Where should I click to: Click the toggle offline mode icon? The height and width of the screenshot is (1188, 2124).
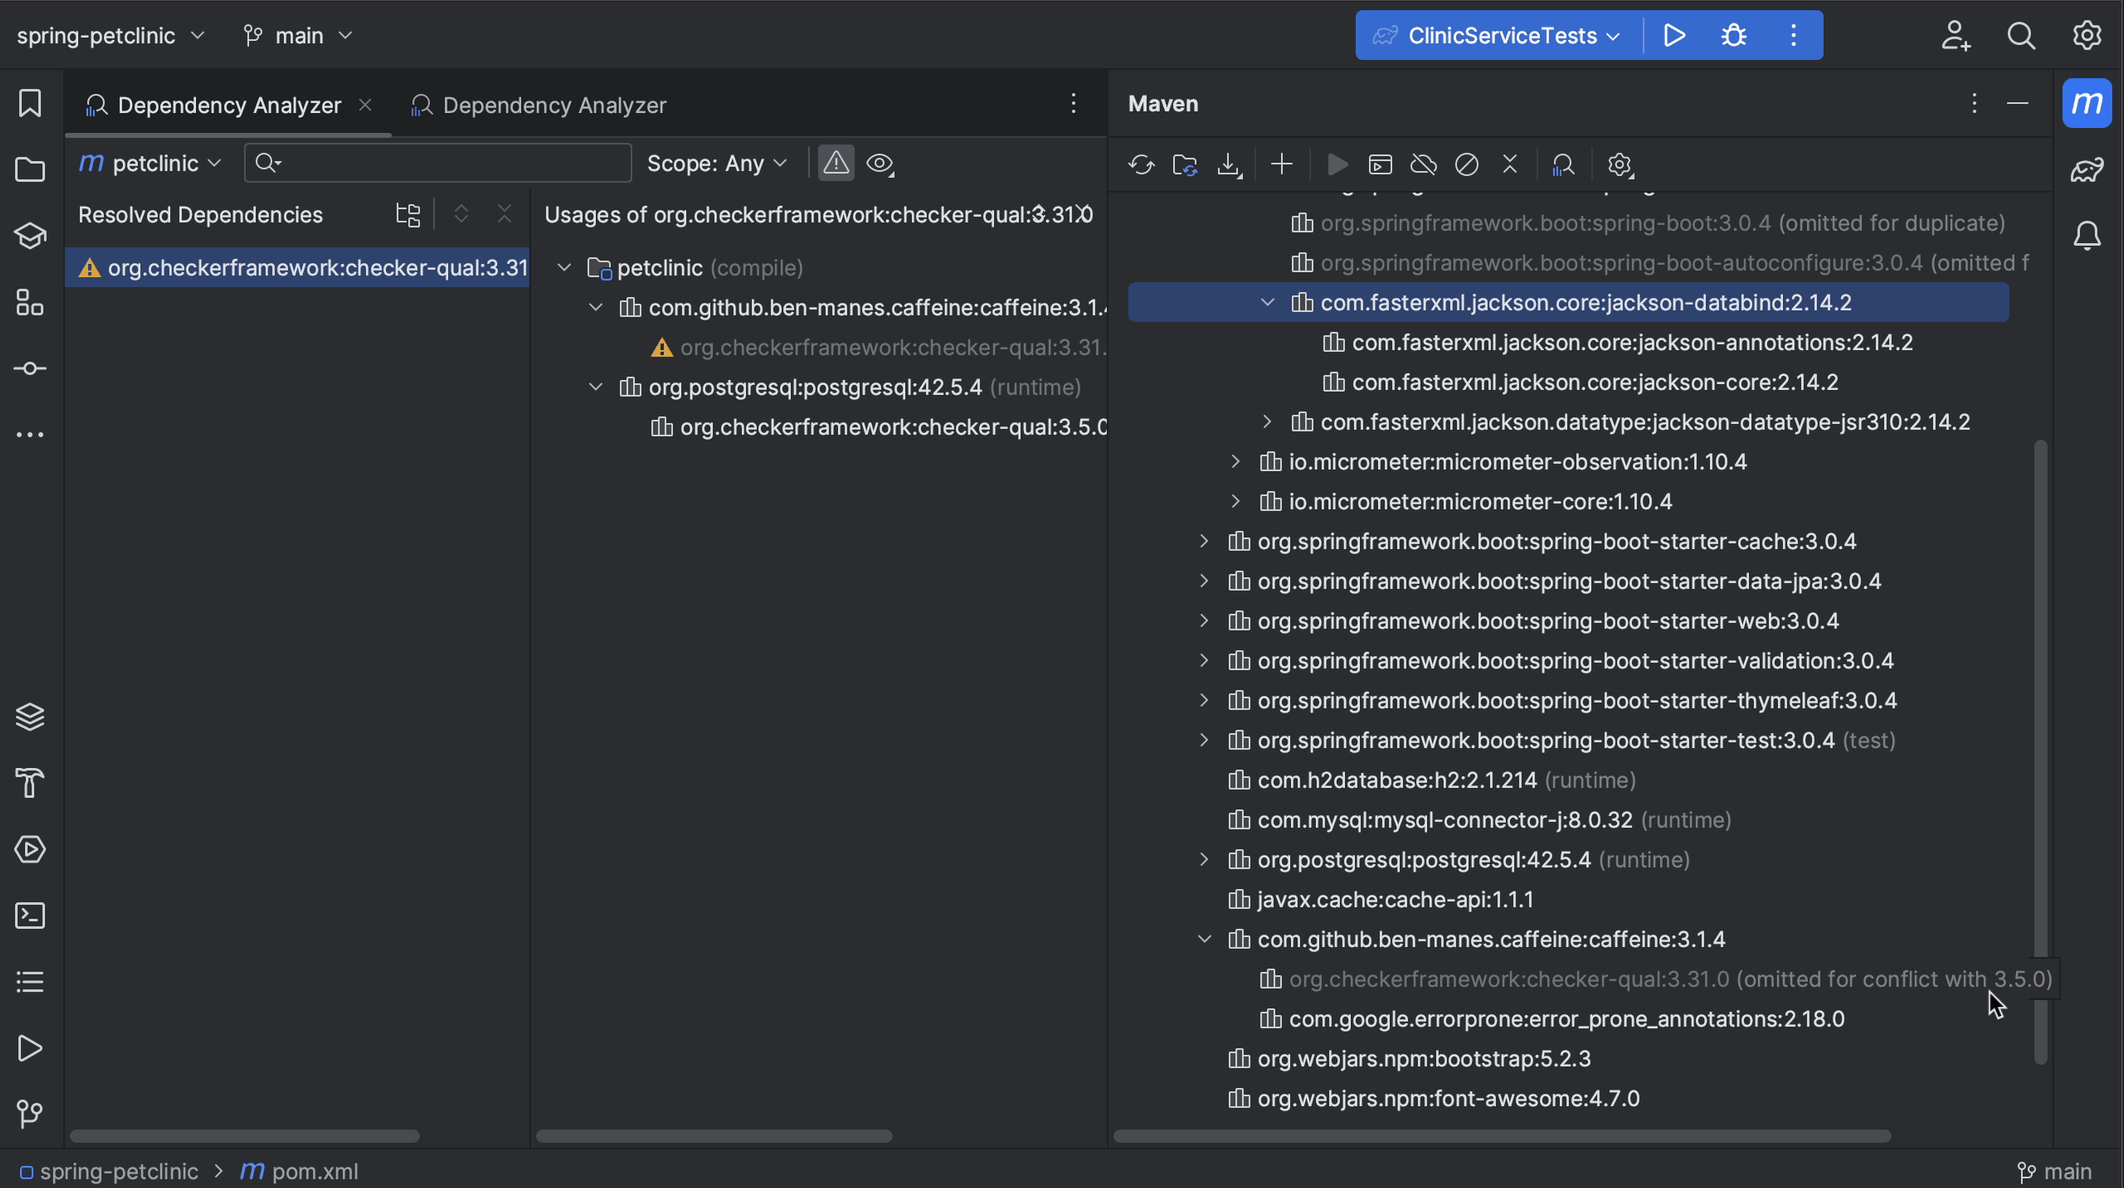pos(1422,163)
